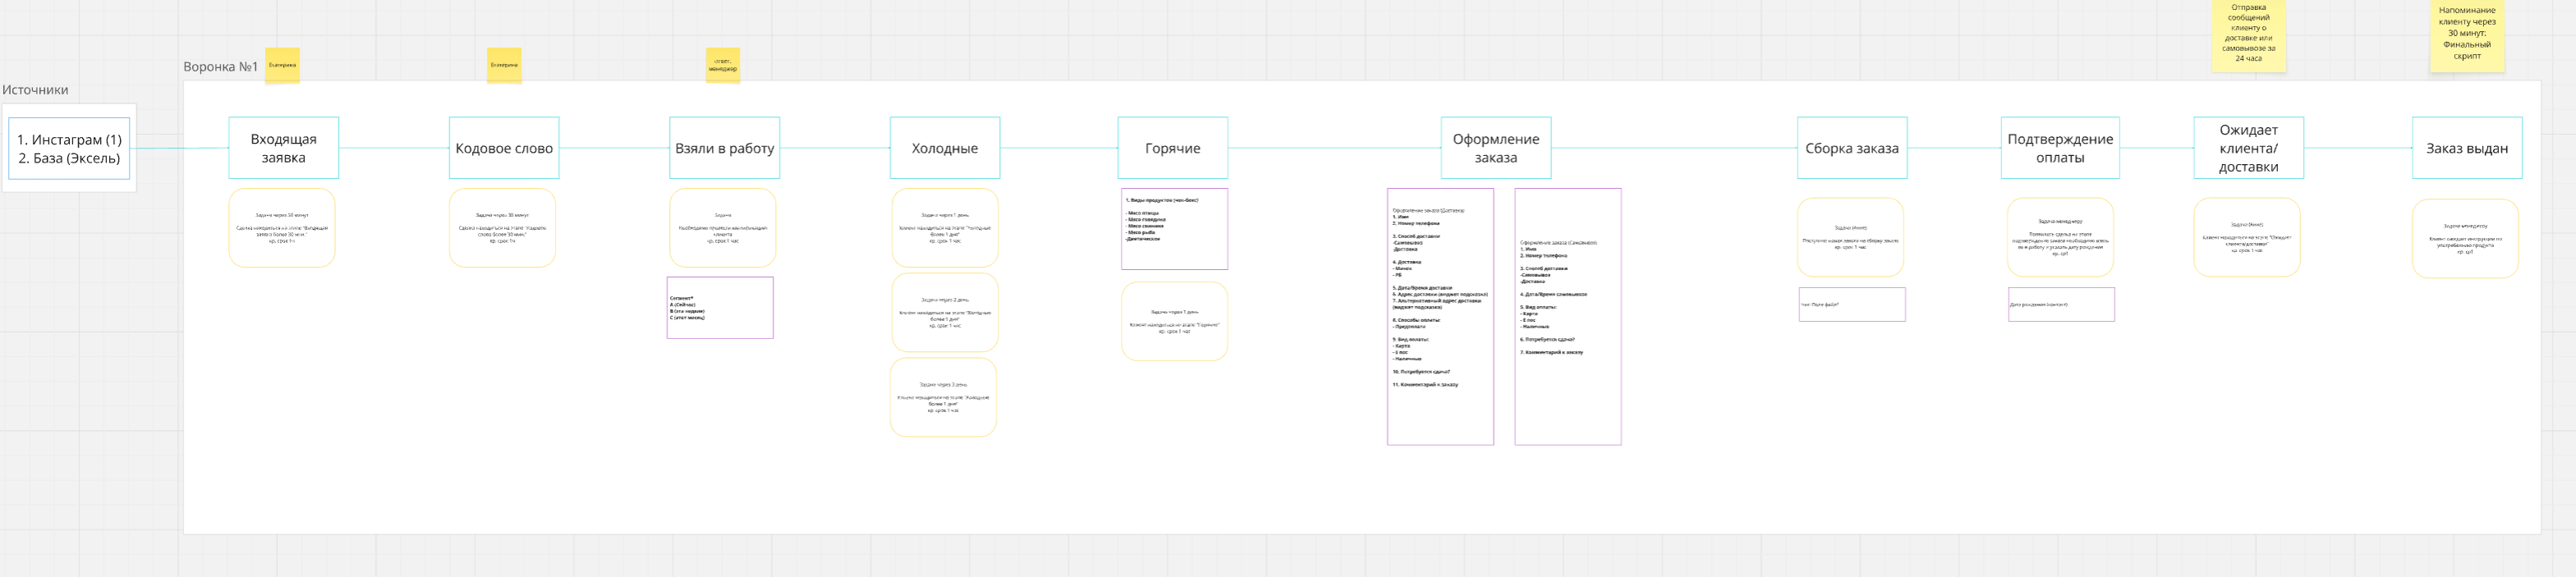Select the rounded task card under 'Горячие'
Viewport: 2576px width, 577px height.
[x=1174, y=321]
